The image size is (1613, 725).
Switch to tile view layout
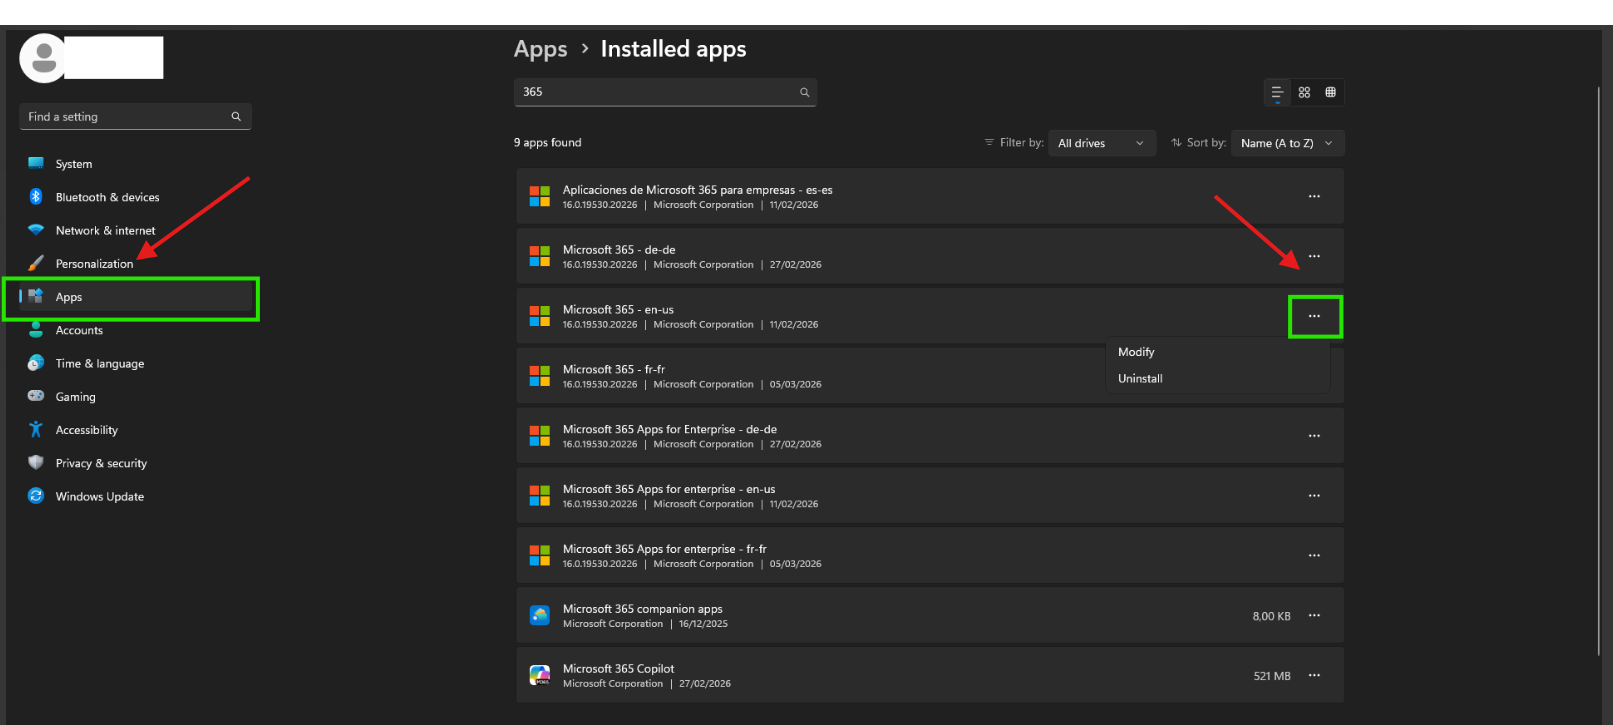(1330, 92)
